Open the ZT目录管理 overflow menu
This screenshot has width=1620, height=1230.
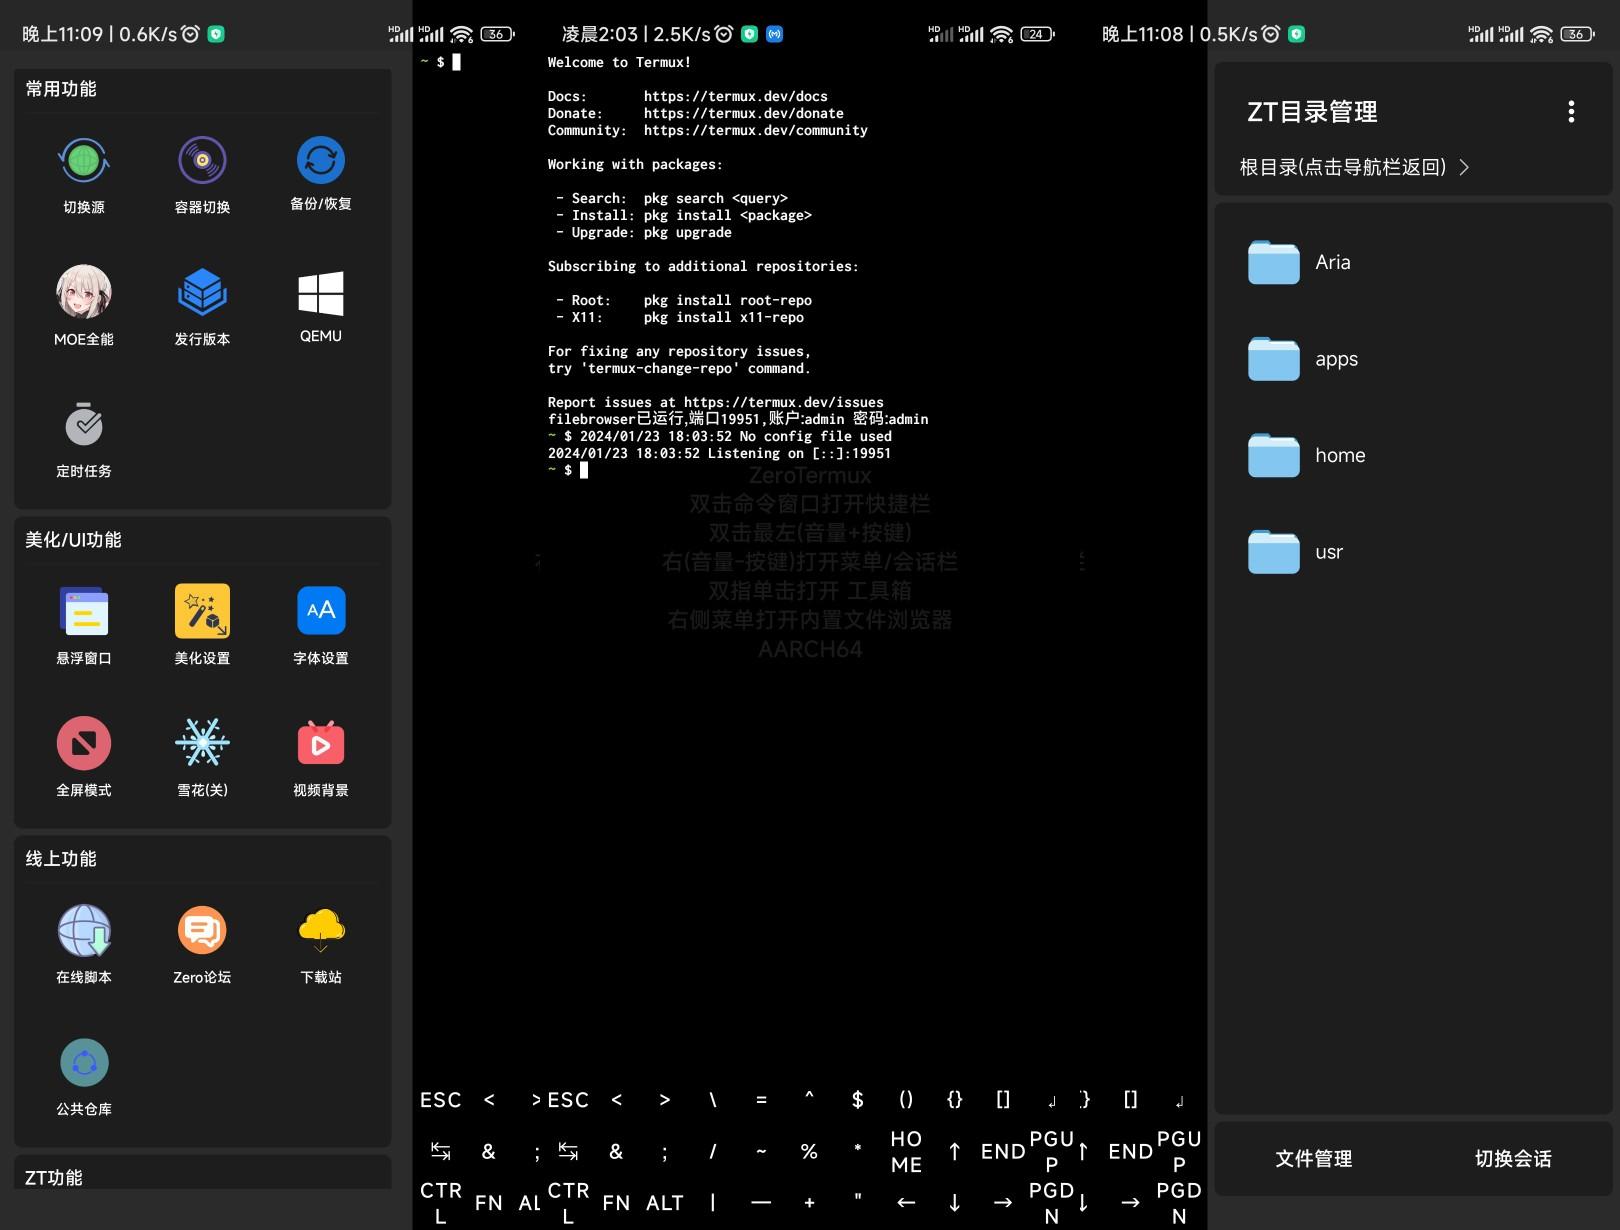click(1572, 111)
